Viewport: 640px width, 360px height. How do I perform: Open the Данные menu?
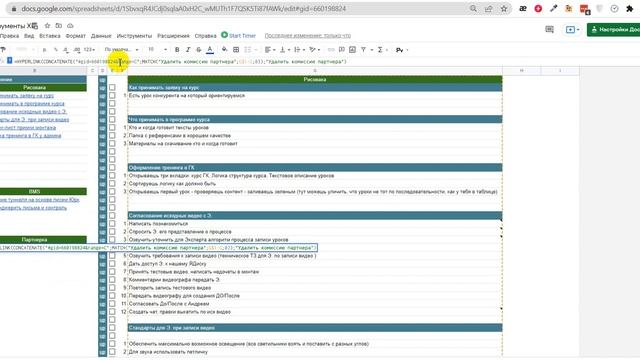pyautogui.click(x=101, y=36)
